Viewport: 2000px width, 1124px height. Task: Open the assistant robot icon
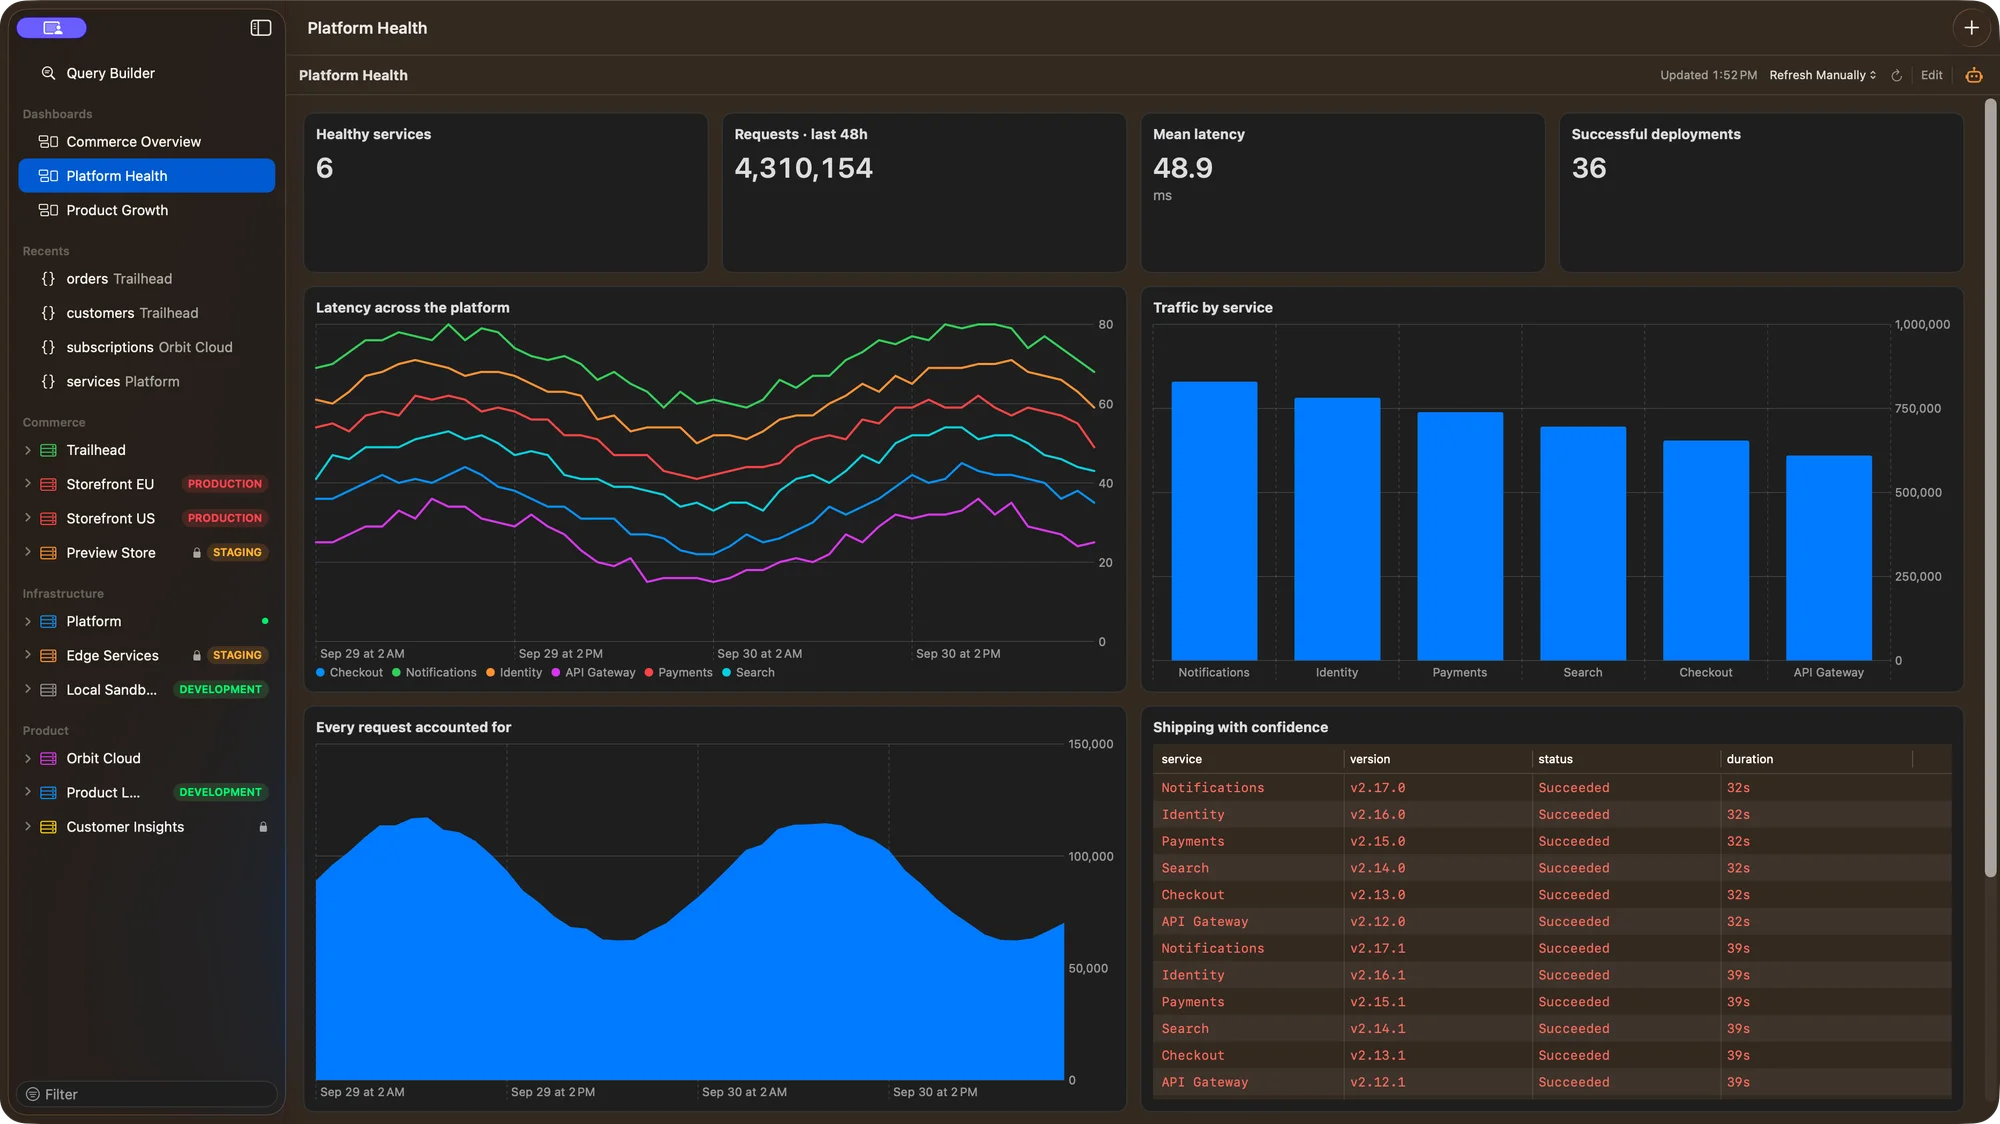tap(1974, 75)
